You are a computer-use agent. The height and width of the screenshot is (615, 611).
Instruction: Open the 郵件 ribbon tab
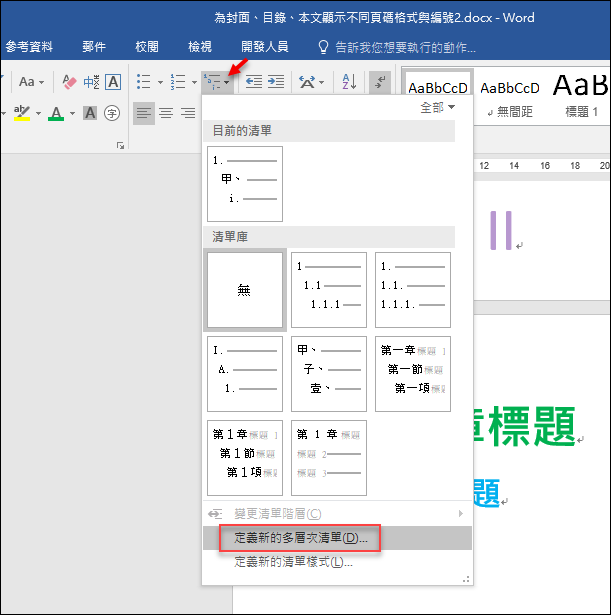pyautogui.click(x=94, y=47)
